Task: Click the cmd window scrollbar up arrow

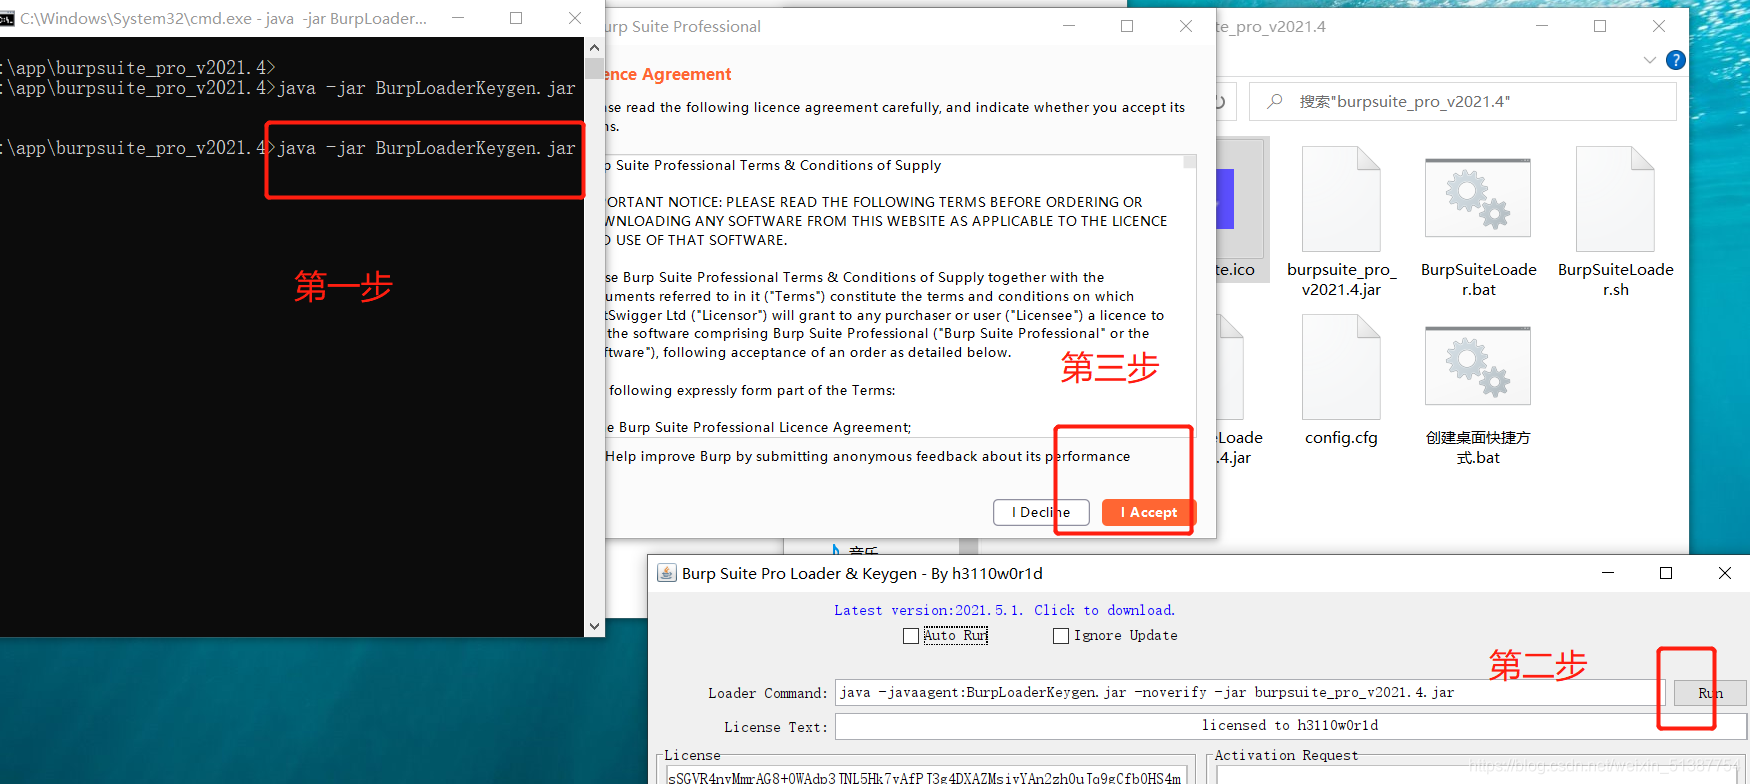Action: [594, 47]
